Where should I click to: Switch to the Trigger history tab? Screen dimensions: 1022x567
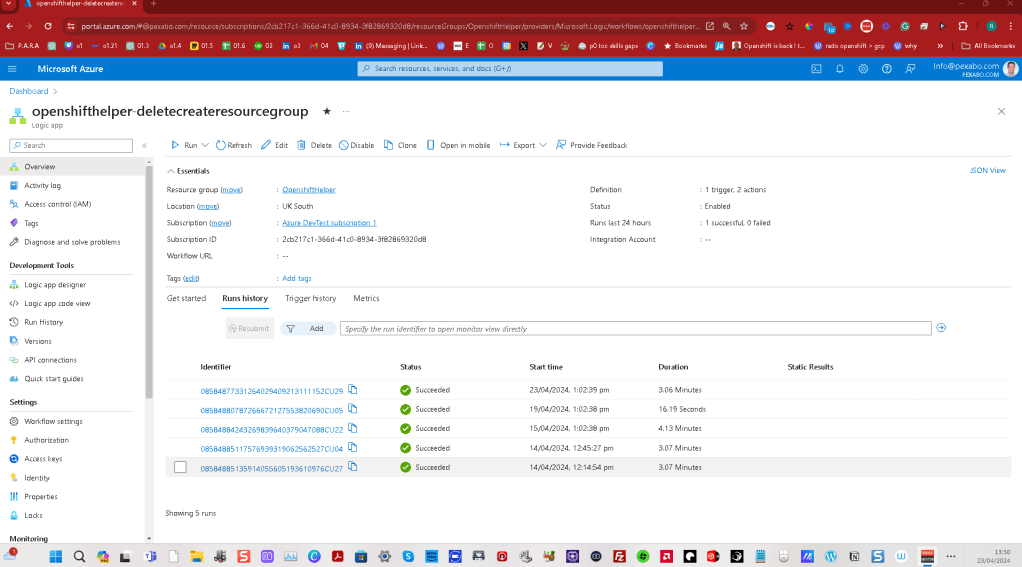pos(310,298)
